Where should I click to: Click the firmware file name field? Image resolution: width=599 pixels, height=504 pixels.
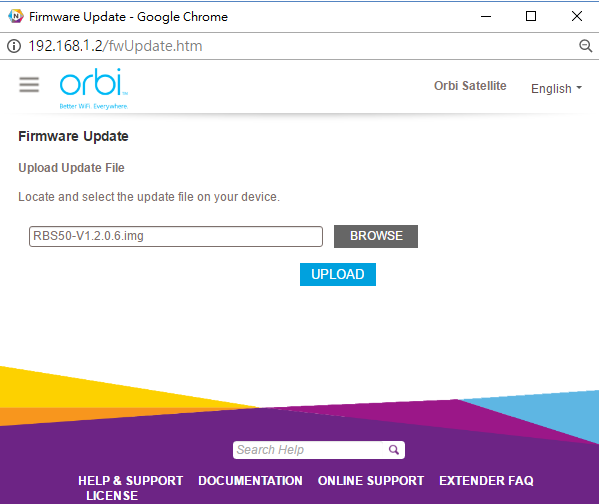(x=176, y=236)
